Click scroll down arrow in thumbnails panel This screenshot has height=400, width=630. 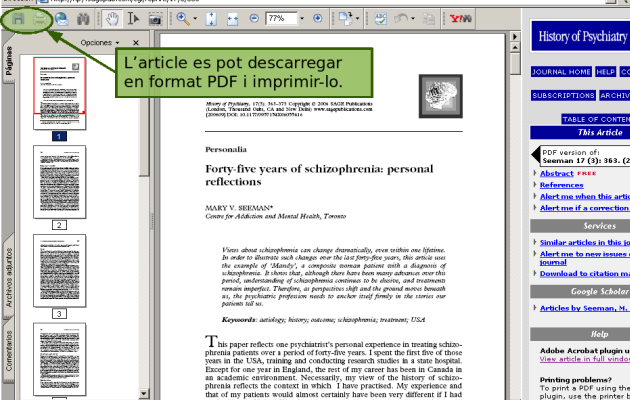click(144, 394)
